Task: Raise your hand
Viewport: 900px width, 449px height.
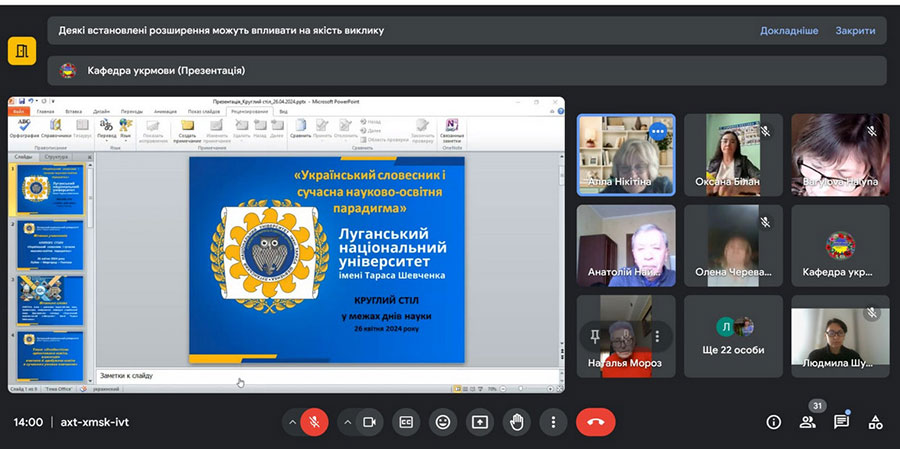Action: click(x=516, y=422)
